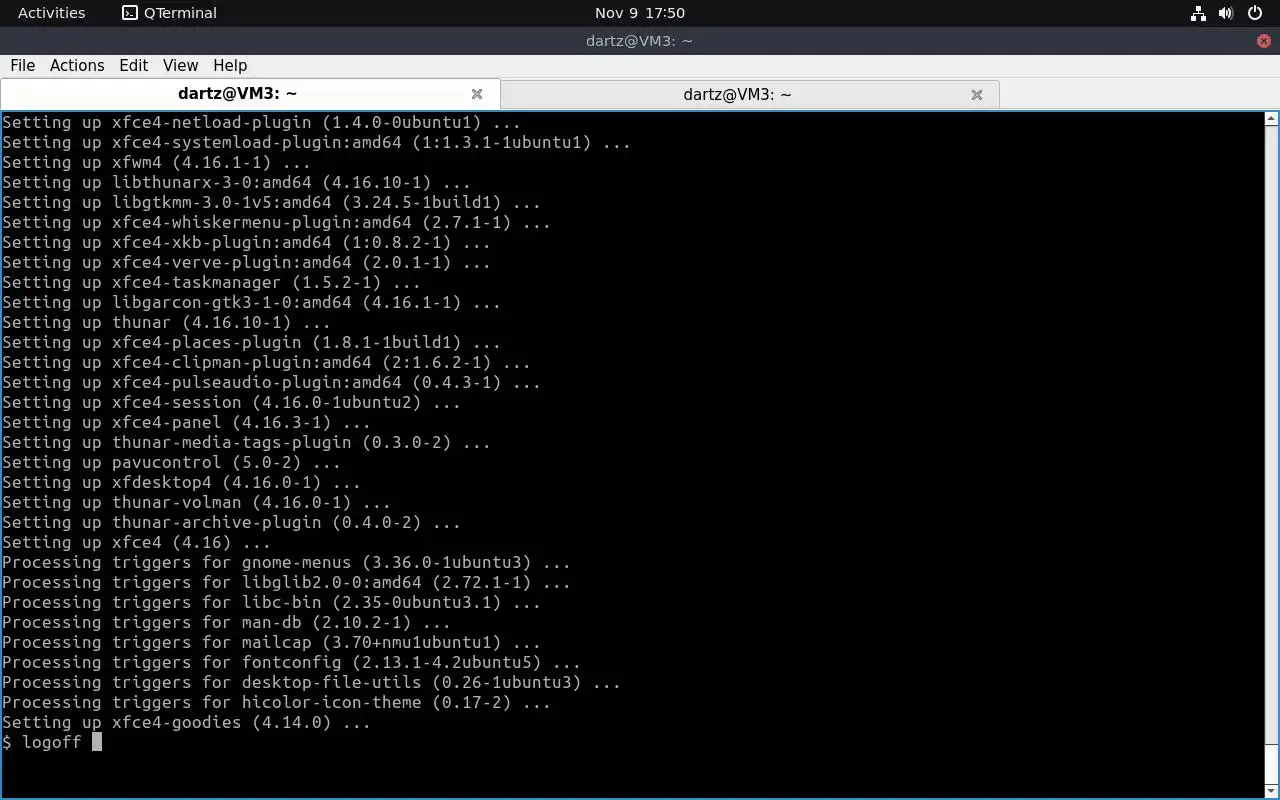This screenshot has width=1280, height=800.
Task: Click the 'Setting up thunar (4.16.10-1)' line
Action: [x=166, y=322]
